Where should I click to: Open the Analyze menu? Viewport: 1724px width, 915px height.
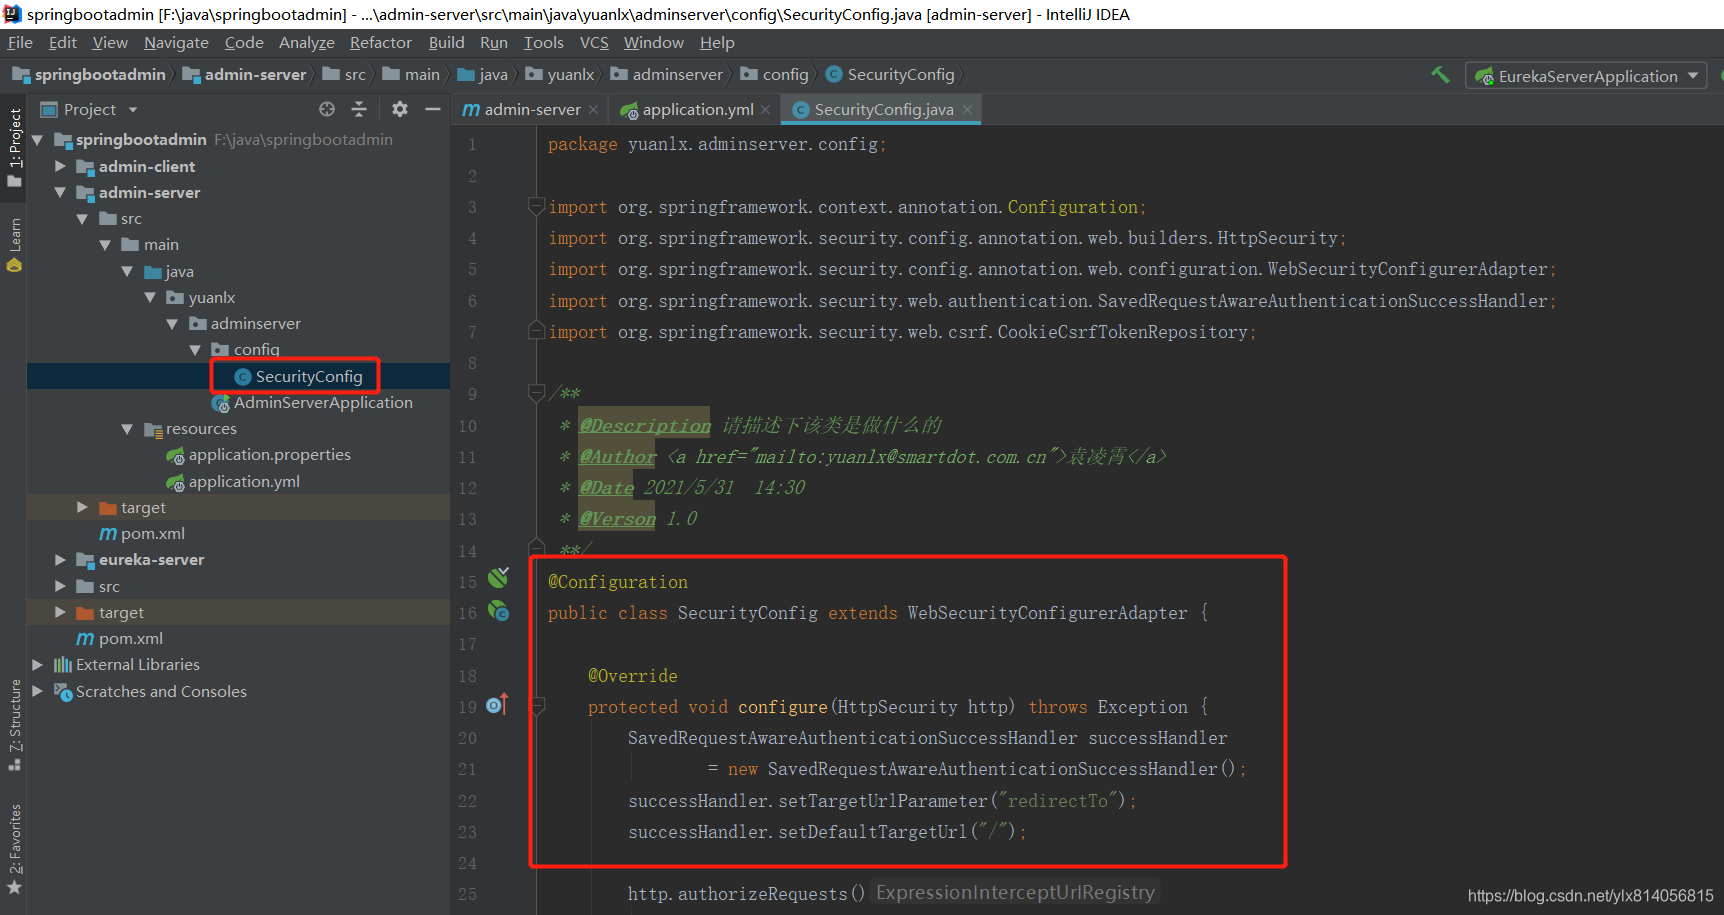point(307,42)
